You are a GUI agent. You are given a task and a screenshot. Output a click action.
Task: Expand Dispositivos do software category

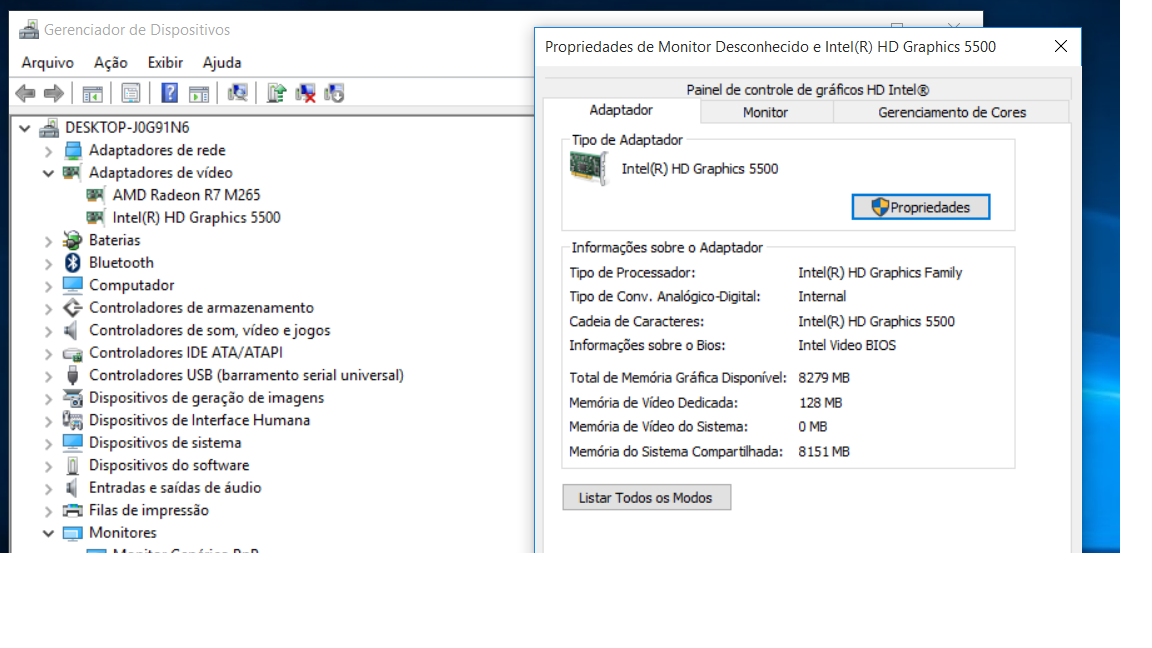[48, 467]
